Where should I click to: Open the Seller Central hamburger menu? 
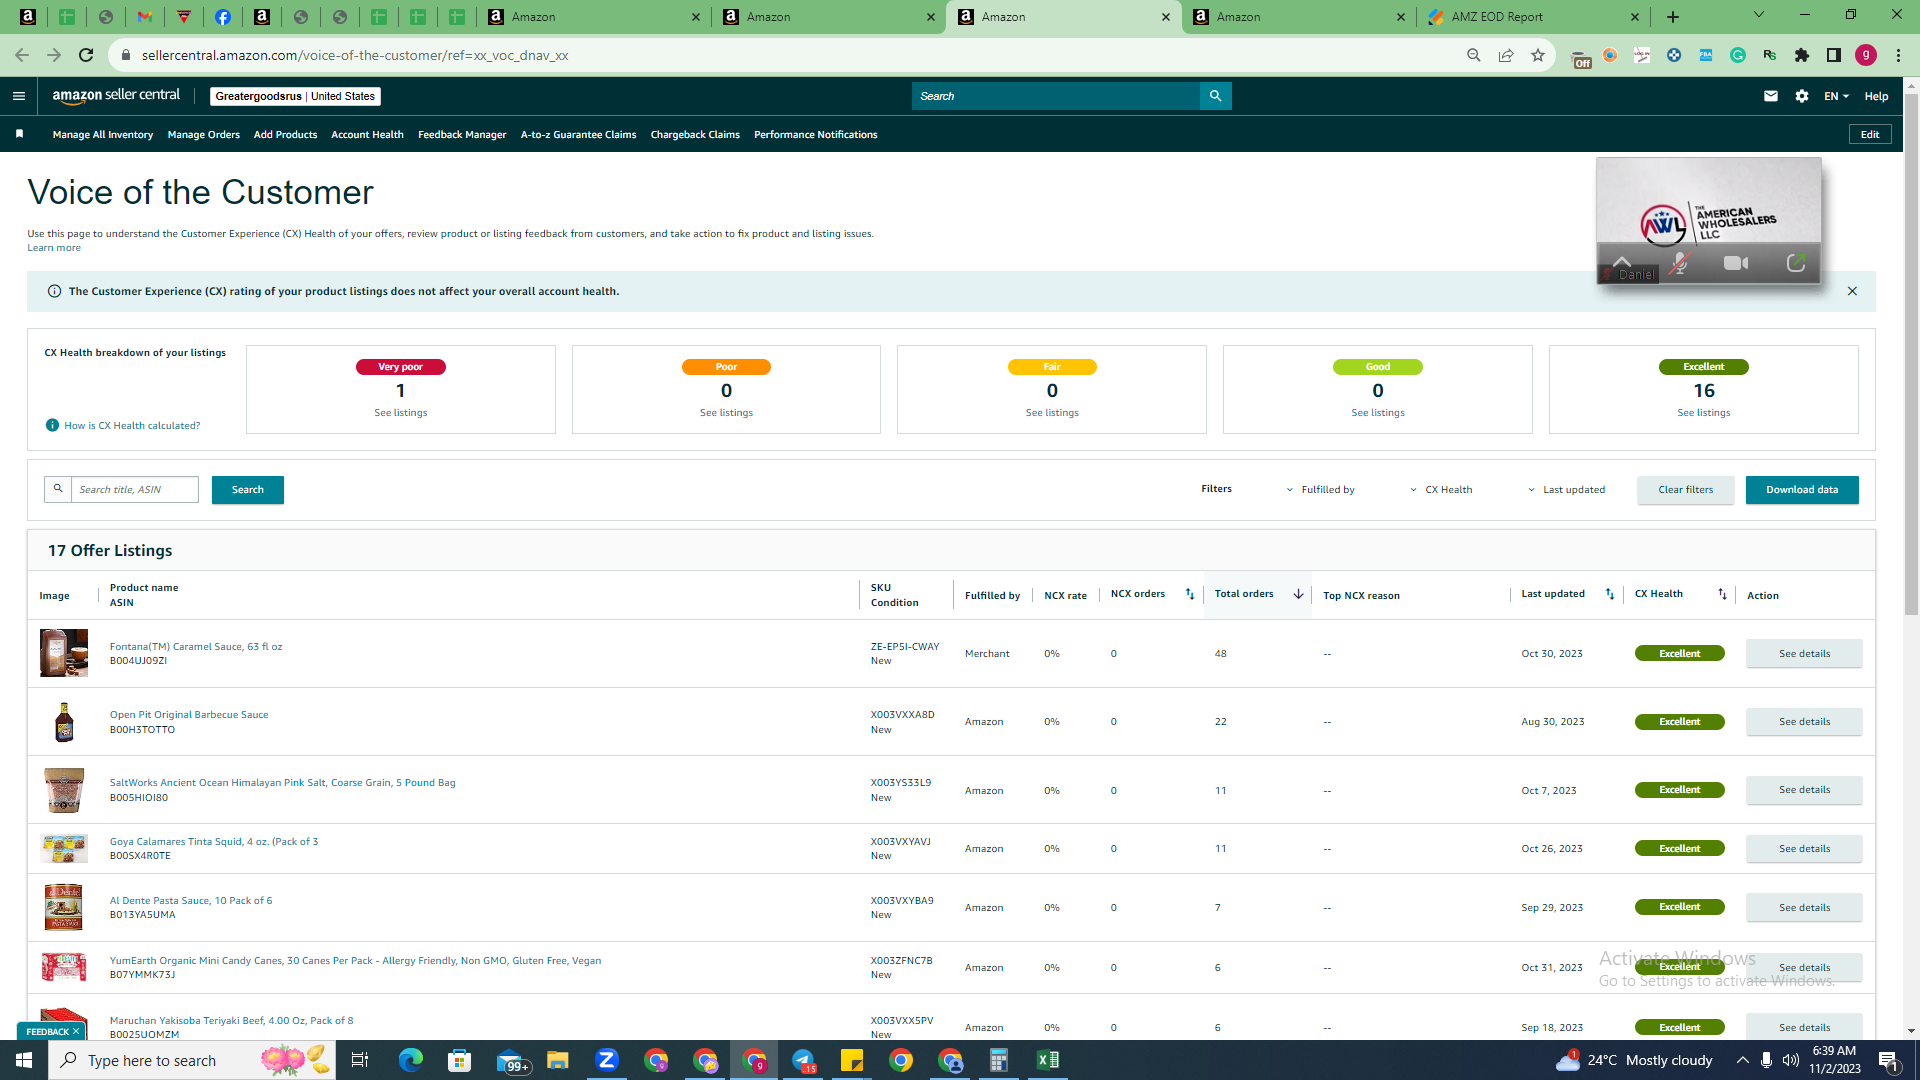tap(18, 96)
